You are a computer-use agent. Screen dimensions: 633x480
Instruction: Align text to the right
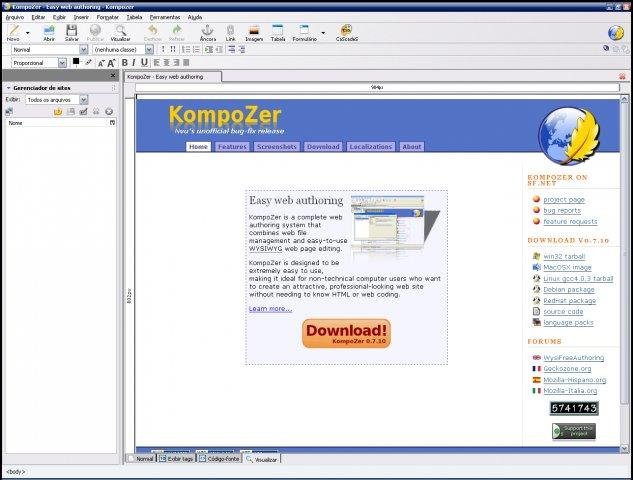pyautogui.click(x=176, y=63)
